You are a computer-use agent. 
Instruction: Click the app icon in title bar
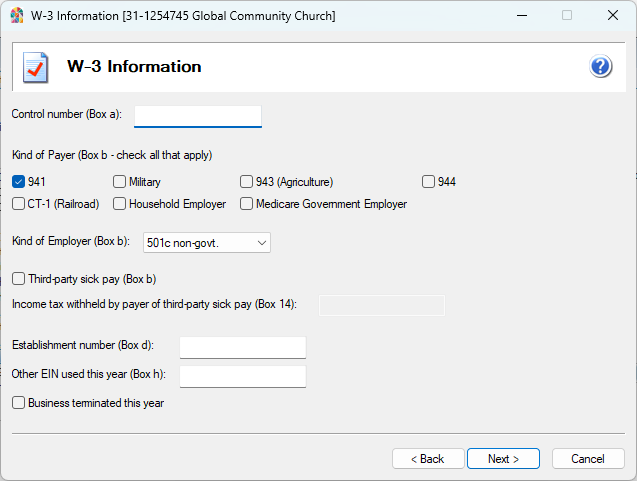point(16,15)
